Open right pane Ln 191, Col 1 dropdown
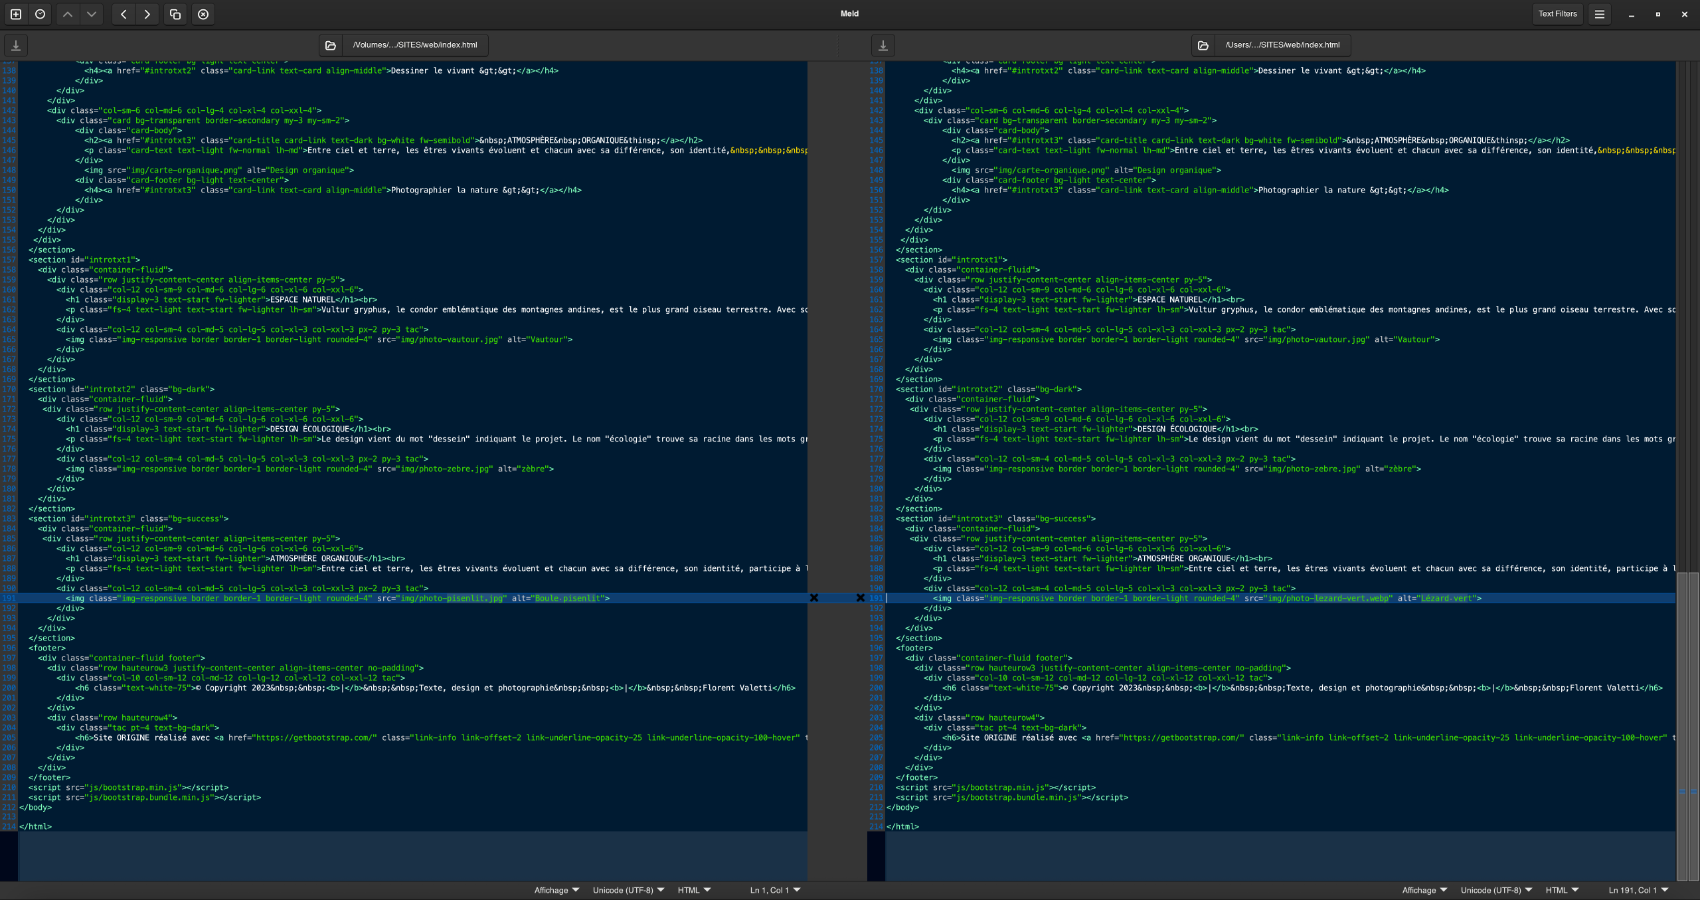Image resolution: width=1700 pixels, height=900 pixels. 1638,890
